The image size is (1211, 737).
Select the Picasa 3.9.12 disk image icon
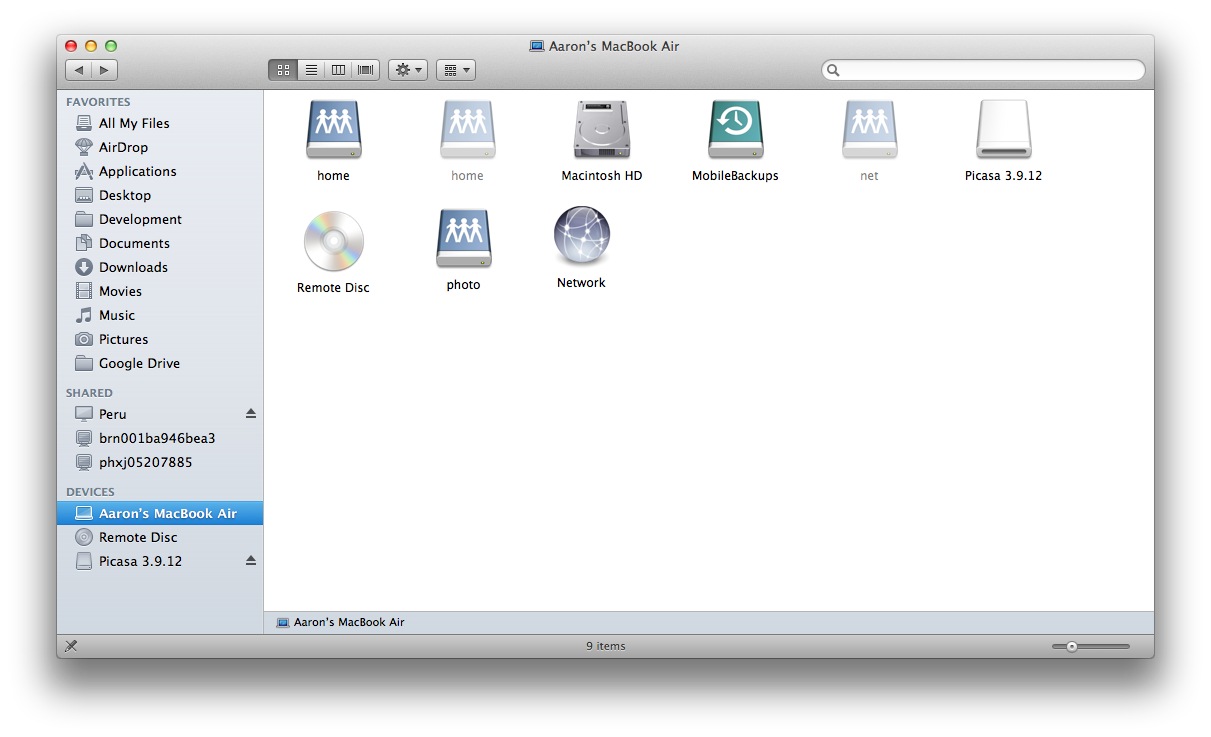tap(1003, 131)
